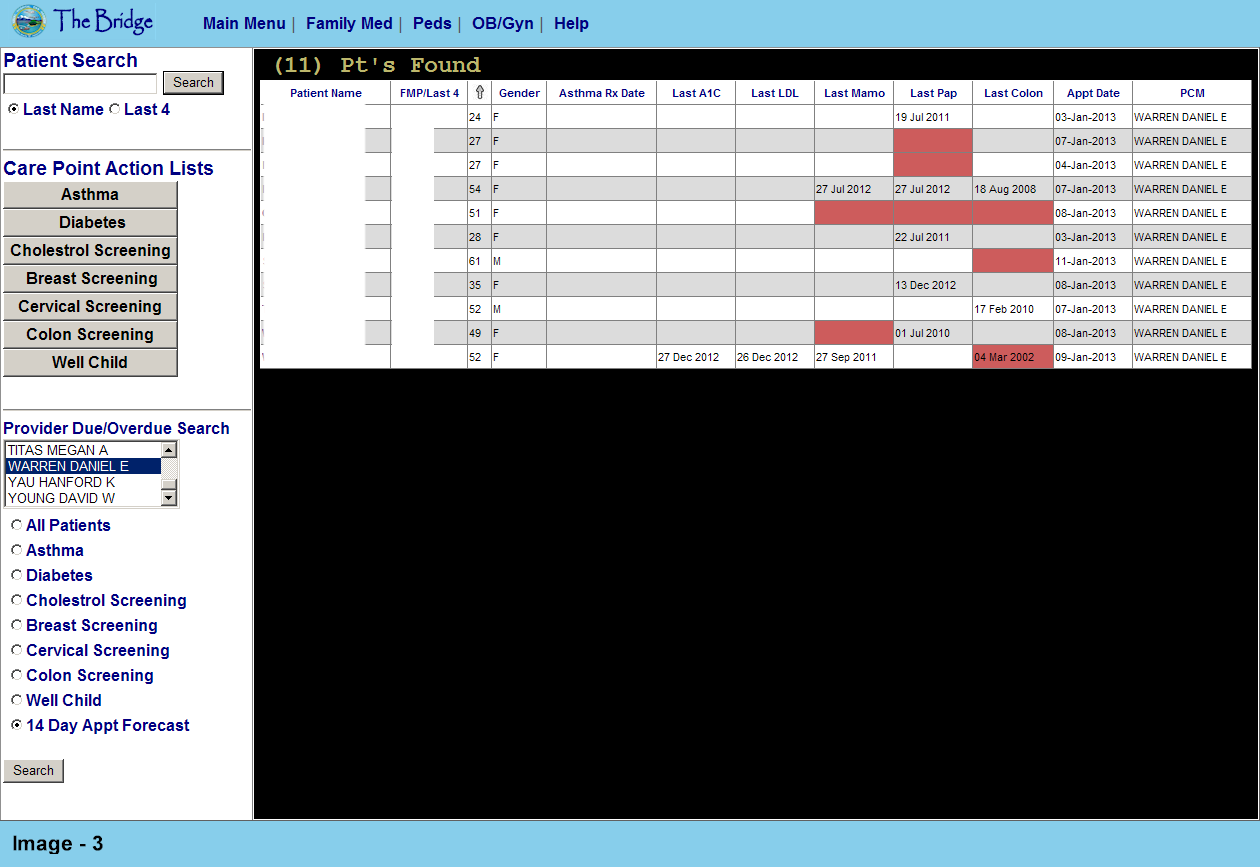Image resolution: width=1260 pixels, height=867 pixels.
Task: Sort by PCM column header
Action: pos(1192,93)
